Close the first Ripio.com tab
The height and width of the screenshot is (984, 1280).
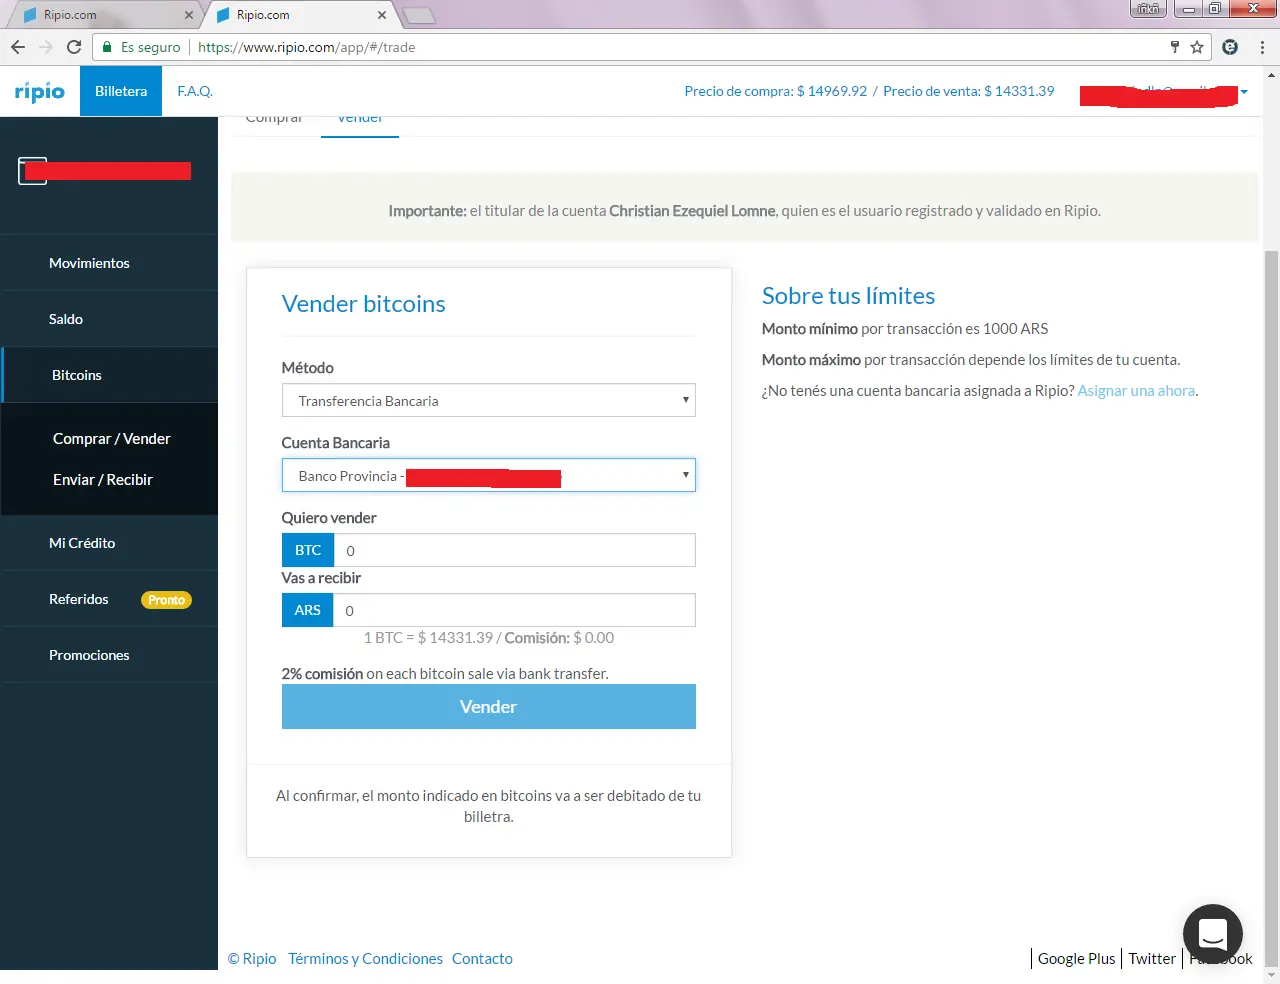coord(189,15)
